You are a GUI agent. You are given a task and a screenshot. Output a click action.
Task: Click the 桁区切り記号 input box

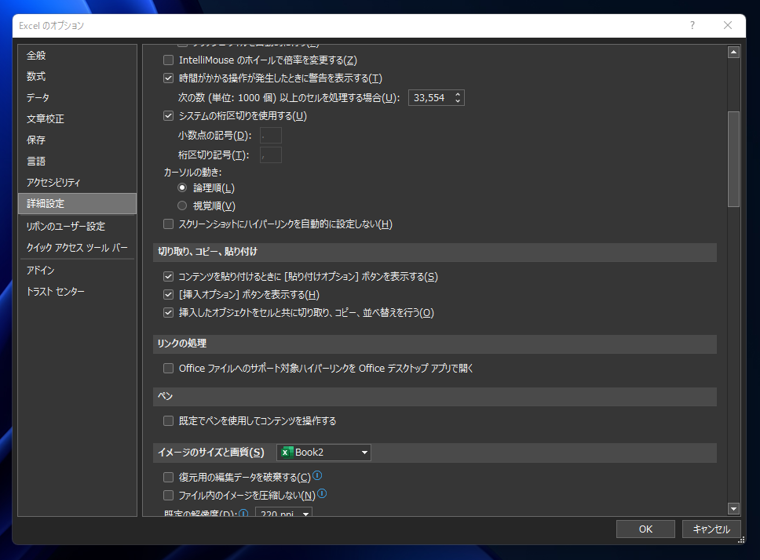click(x=270, y=155)
